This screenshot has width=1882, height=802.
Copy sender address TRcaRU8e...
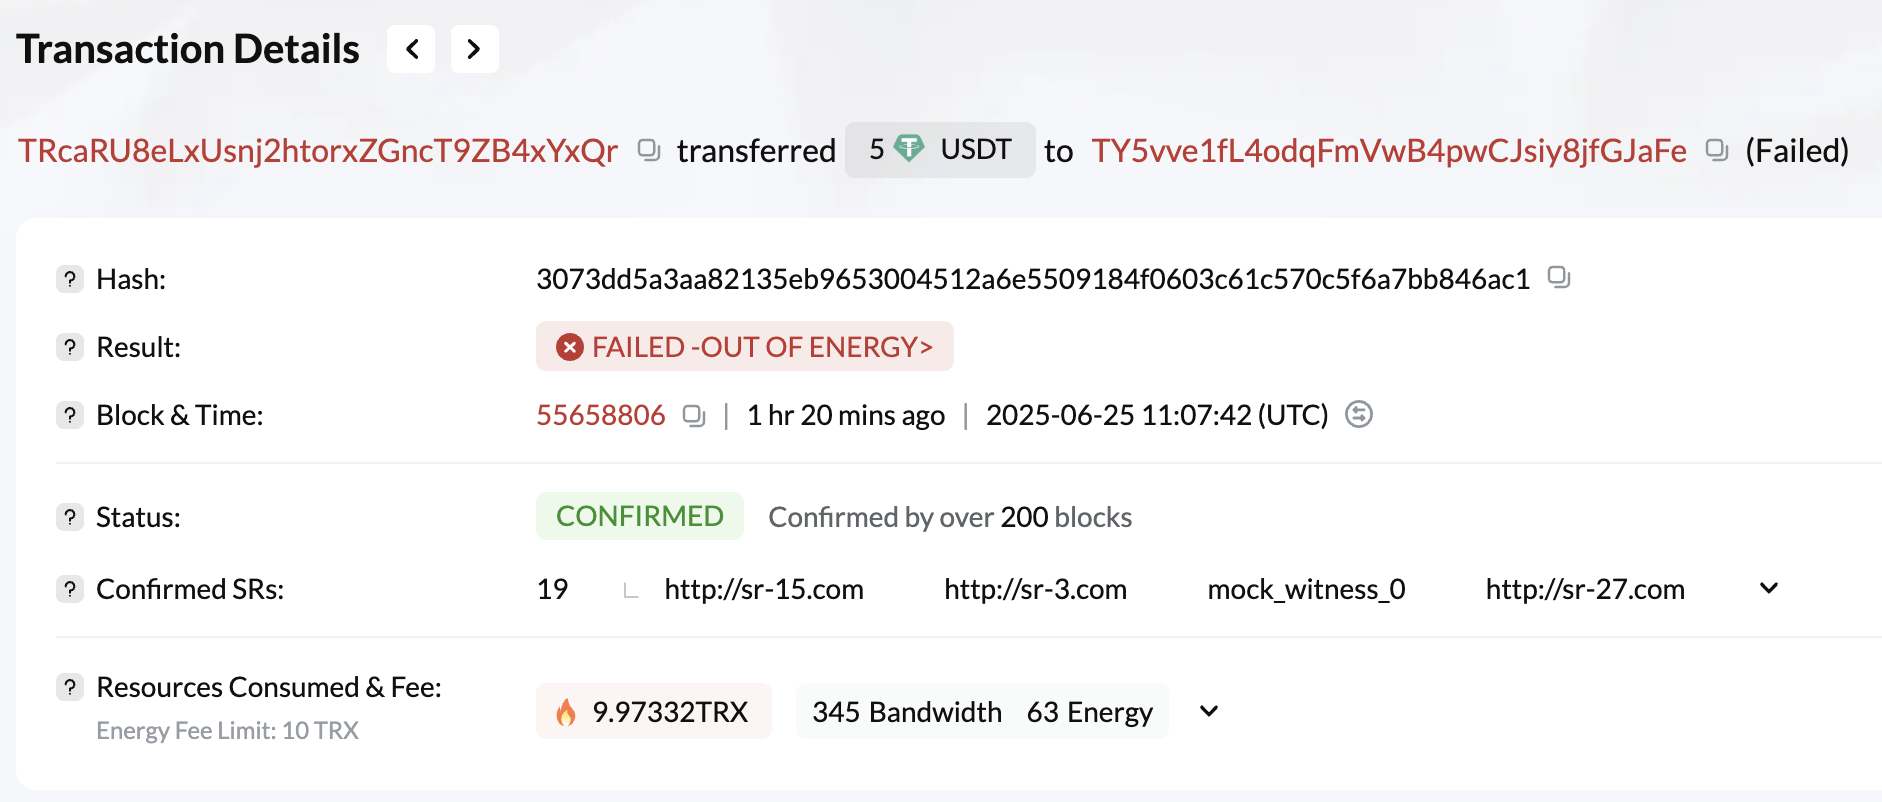click(x=649, y=150)
